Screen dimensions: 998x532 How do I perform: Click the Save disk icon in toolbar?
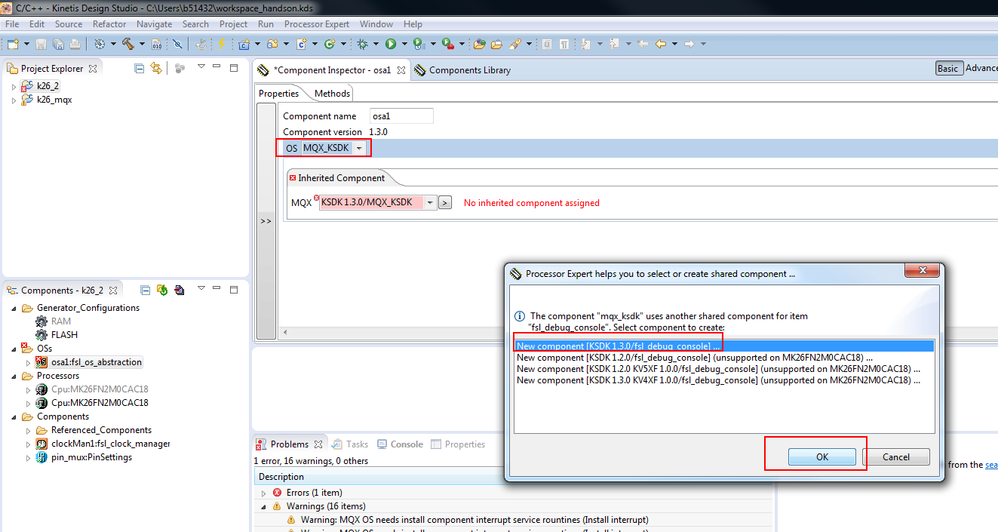[x=41, y=44]
